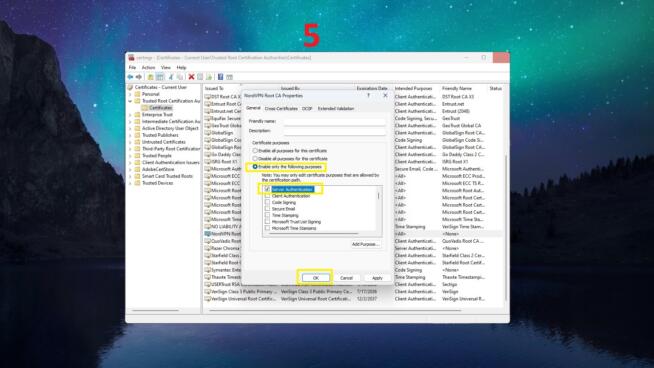Image resolution: width=654 pixels, height=368 pixels.
Task: Toggle the Server Authentication checkbox
Action: pyautogui.click(x=267, y=189)
